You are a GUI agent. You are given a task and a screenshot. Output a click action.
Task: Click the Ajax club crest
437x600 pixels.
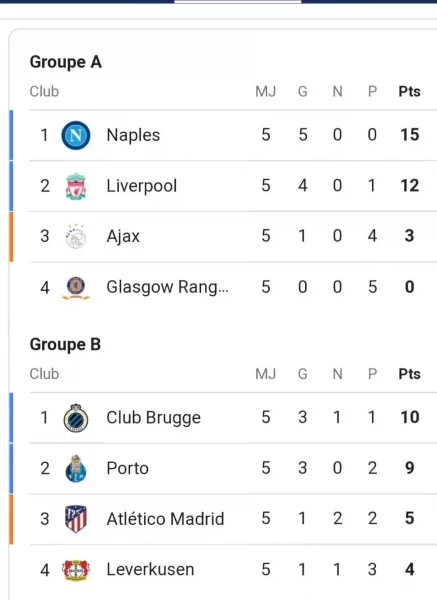(x=76, y=236)
